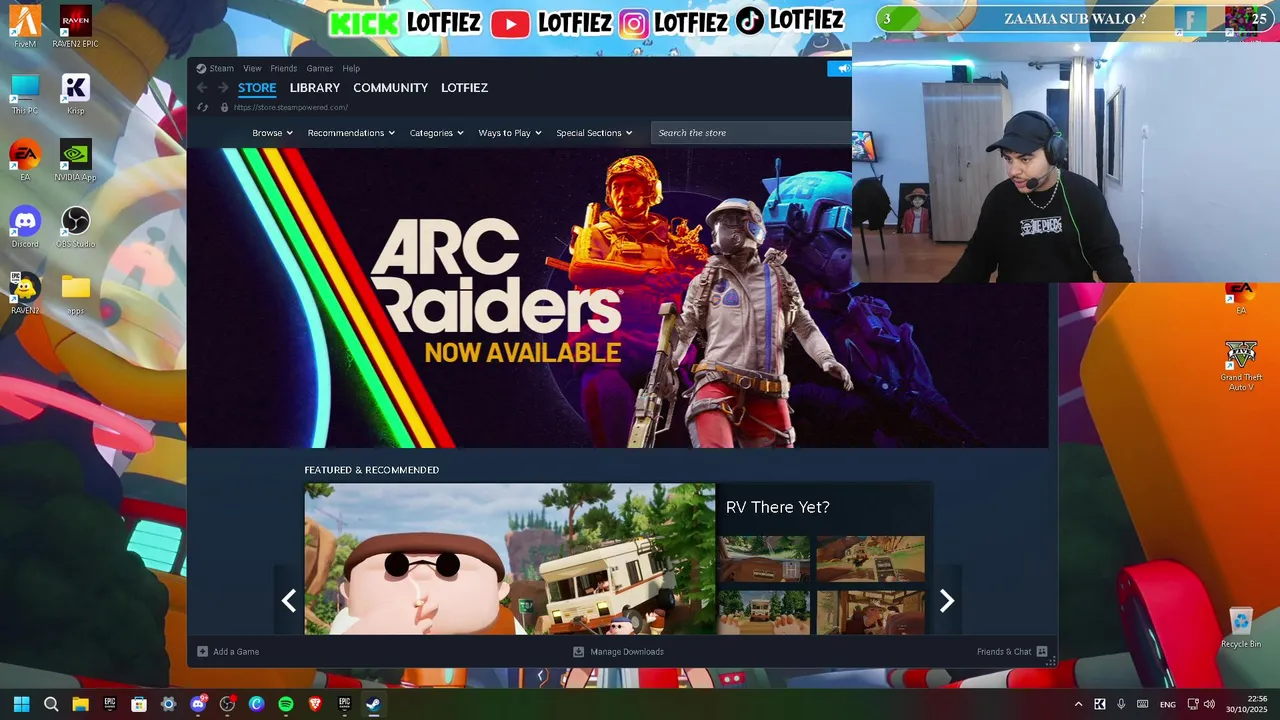Open OBS Studio from the taskbar
This screenshot has width=1280, height=720.
(x=227, y=704)
